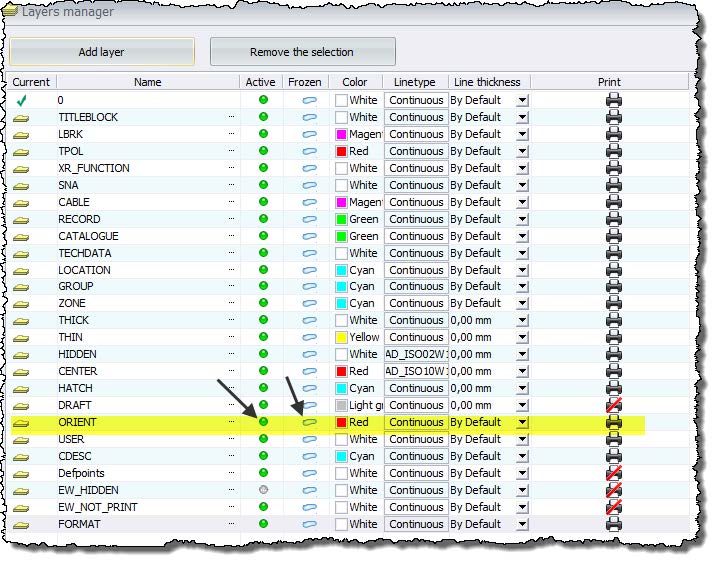Click the Add layer button
This screenshot has height=562, width=716.
click(102, 52)
